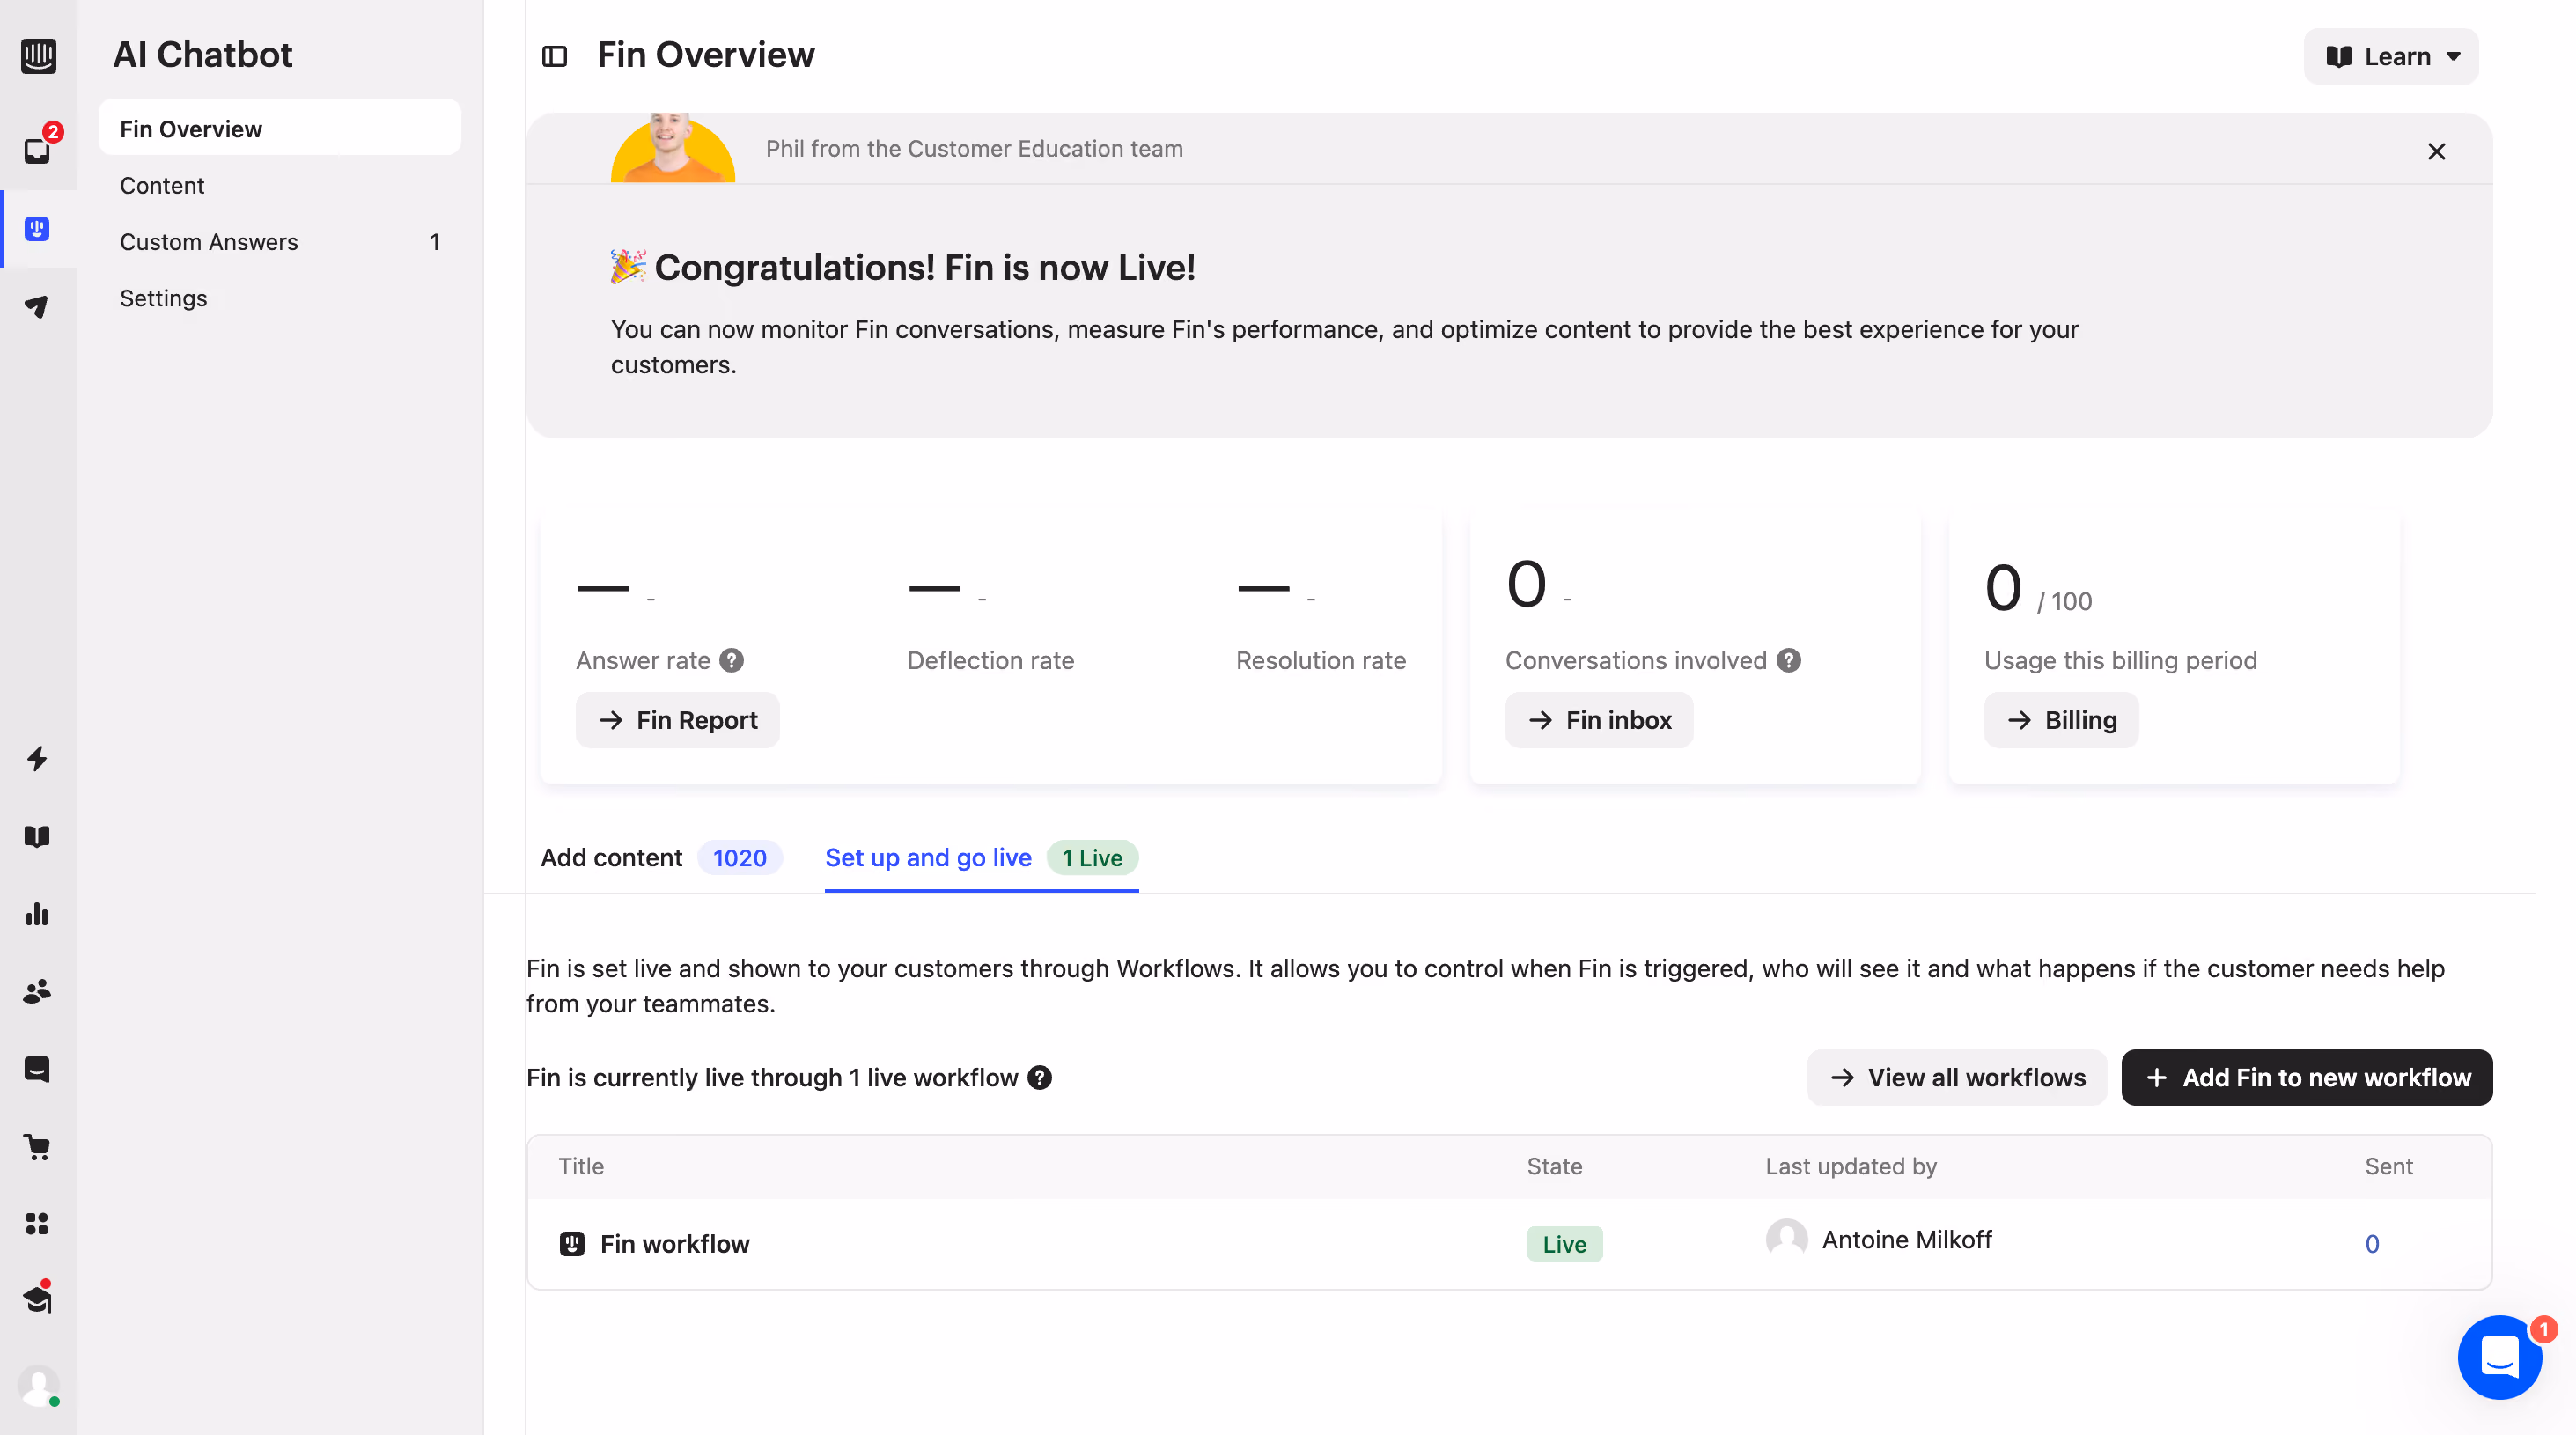Open the Messenger chat icon in sidebar
2576x1435 pixels.
click(38, 1069)
